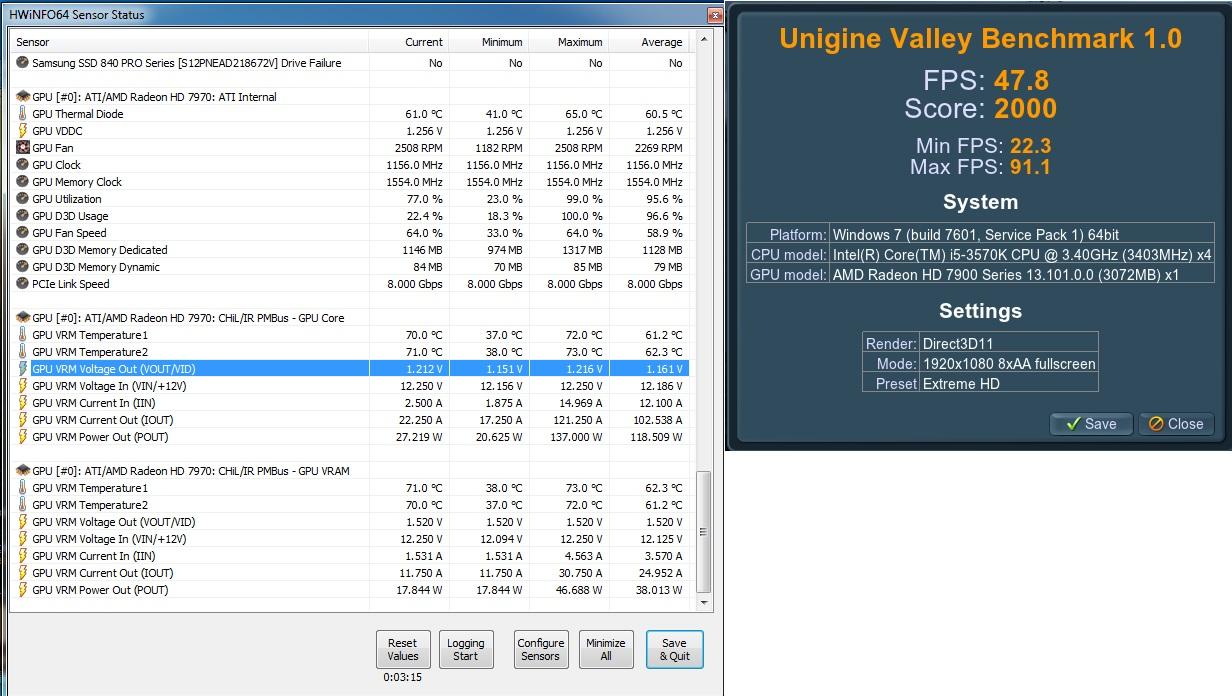Click the chip icon beside GPU ATI Internal header
1232x696 pixels.
click(x=23, y=97)
